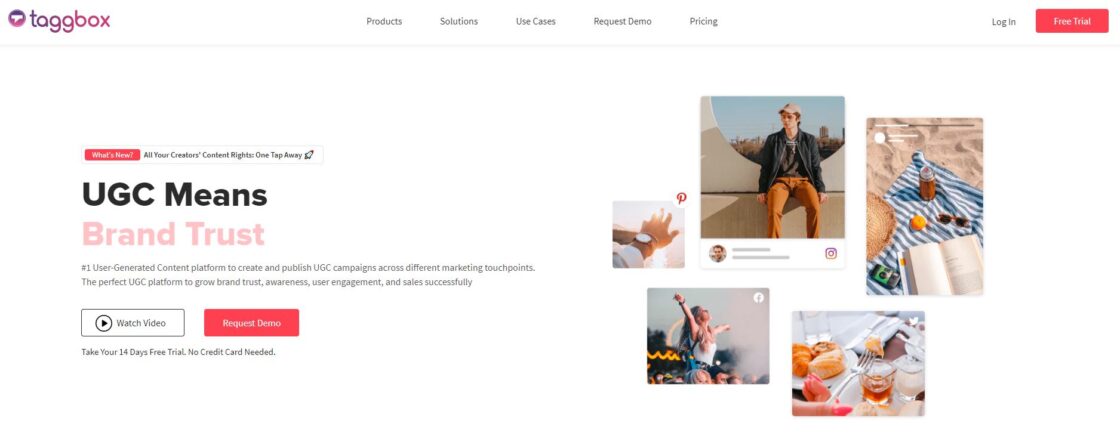Open the Pricing page
Screen dimensions: 1120x442
tap(704, 21)
